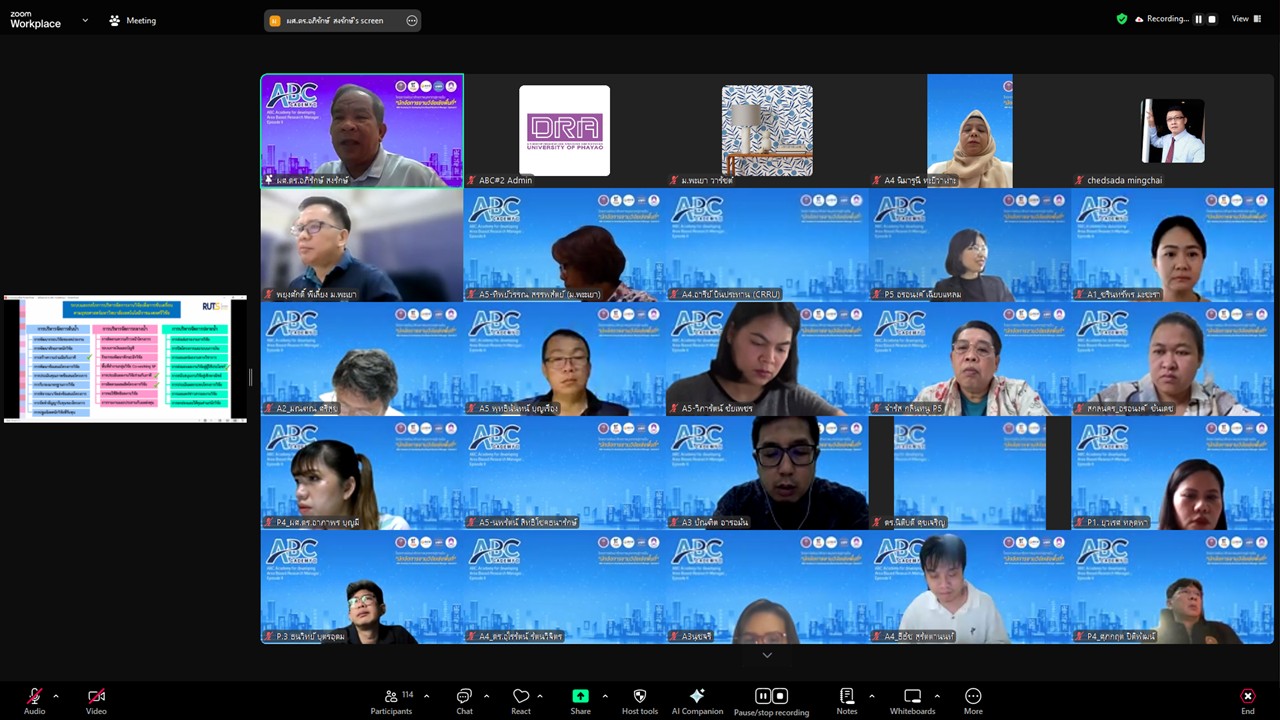Click the 'Recording...' status text
The width and height of the screenshot is (1280, 720).
pyautogui.click(x=1168, y=19)
